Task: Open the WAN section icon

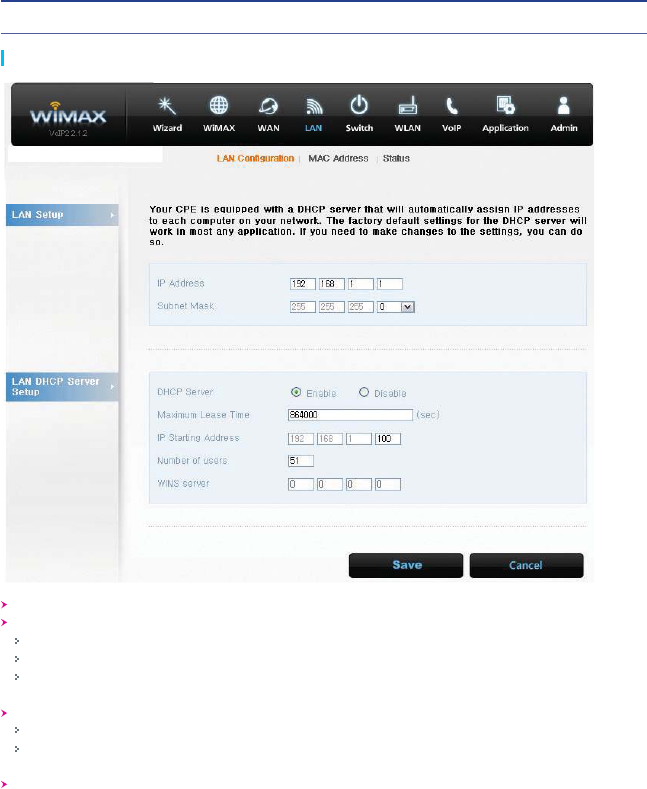Action: (268, 106)
